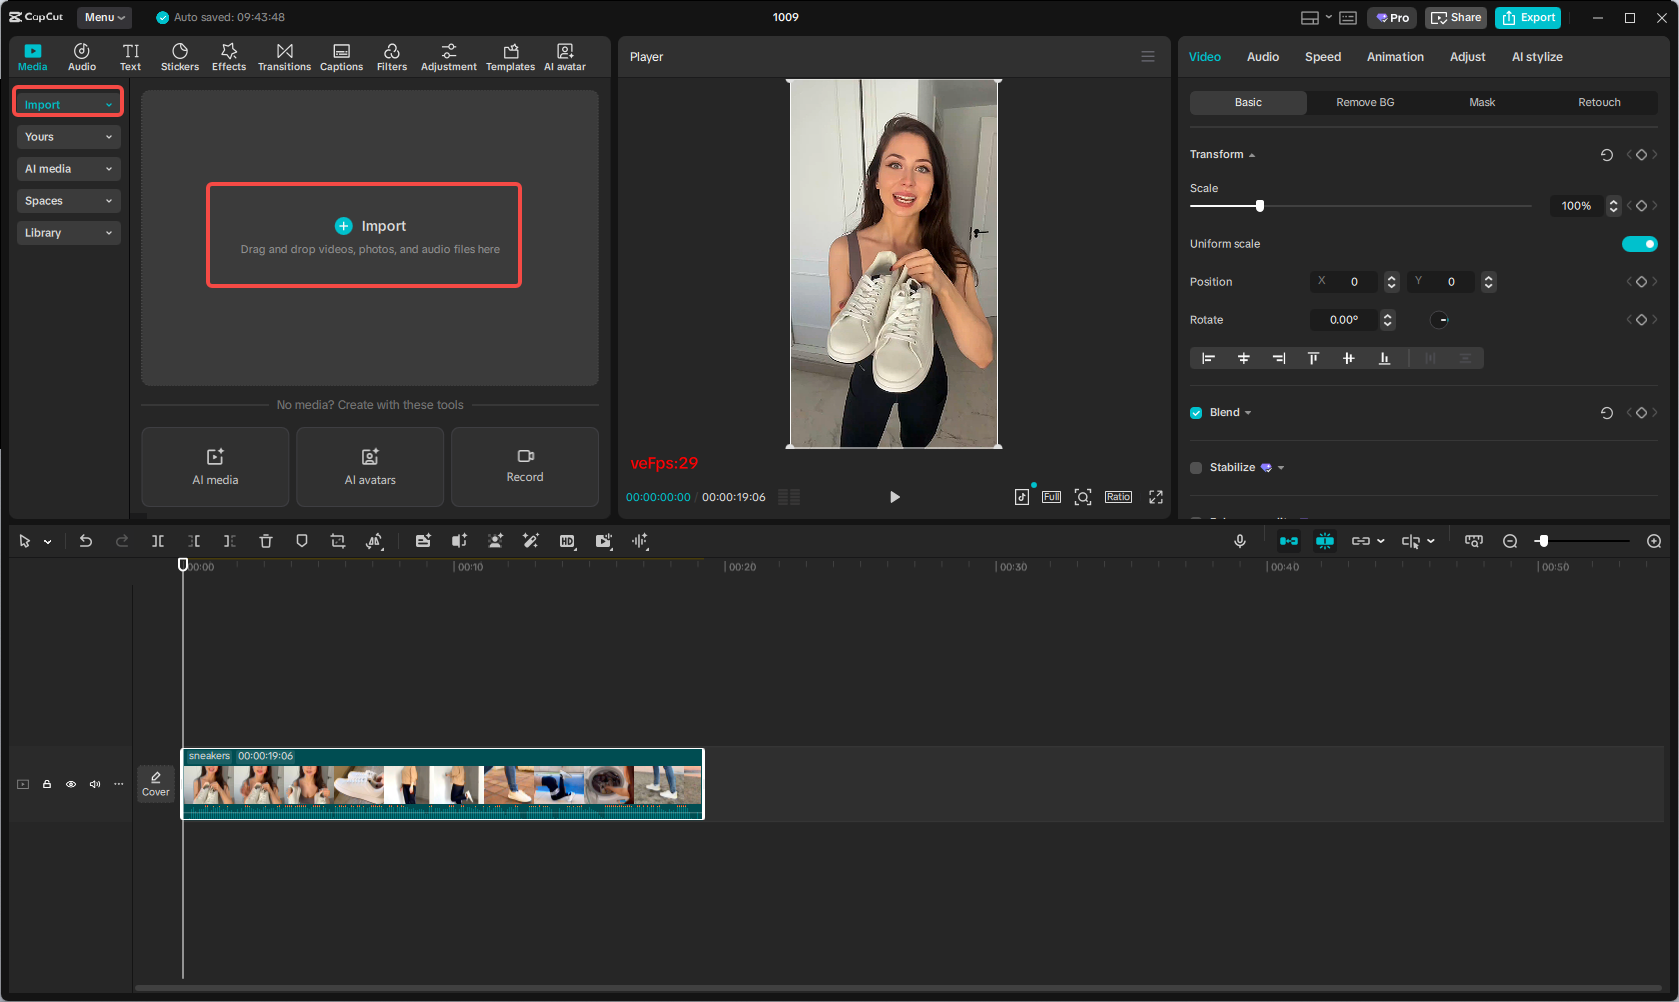
Task: Open the Animation tab in the right panel
Action: (x=1394, y=57)
